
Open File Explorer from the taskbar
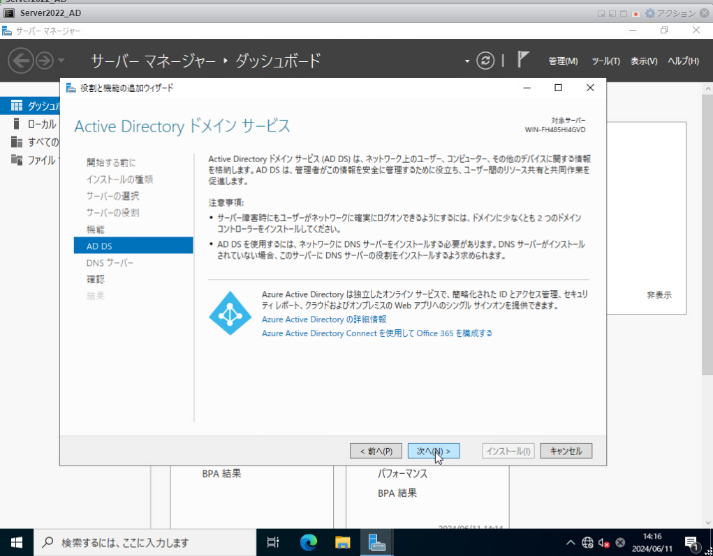click(x=342, y=542)
